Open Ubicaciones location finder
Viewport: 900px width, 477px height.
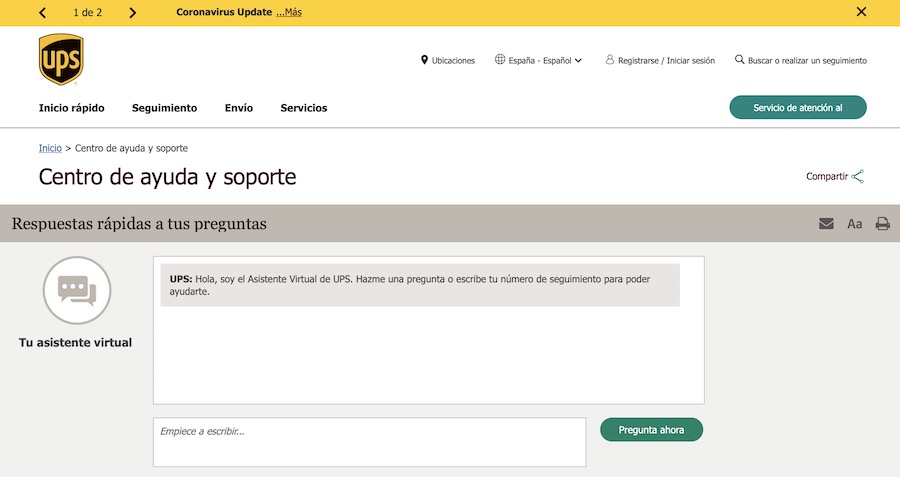[447, 61]
